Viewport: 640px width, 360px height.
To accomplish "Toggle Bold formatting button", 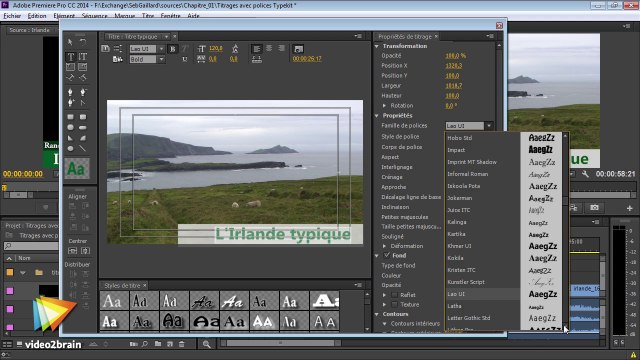I will (172, 49).
